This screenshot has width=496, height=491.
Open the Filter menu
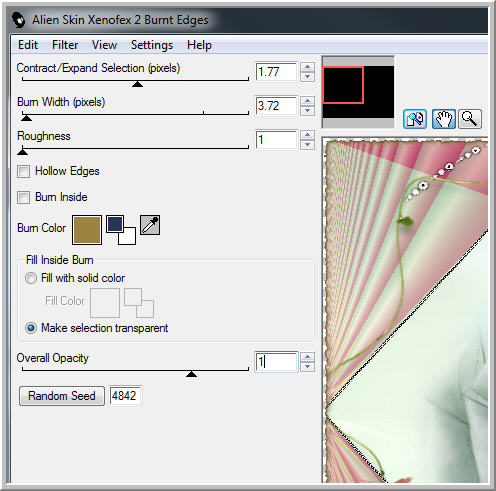click(x=65, y=45)
